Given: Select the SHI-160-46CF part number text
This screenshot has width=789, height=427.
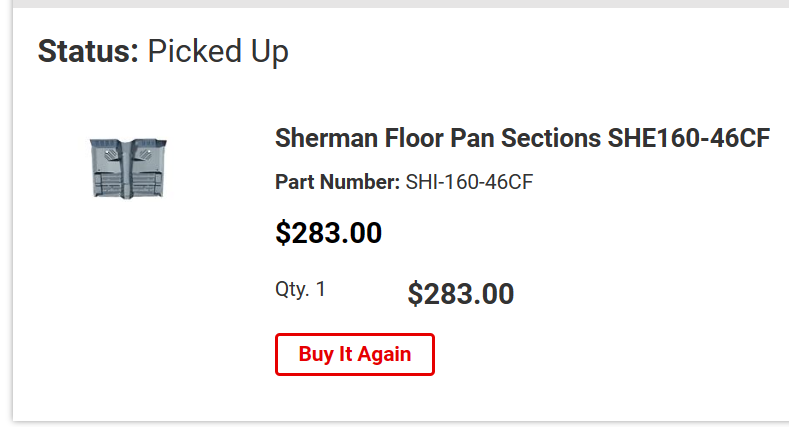Looking at the screenshot, I should [469, 182].
